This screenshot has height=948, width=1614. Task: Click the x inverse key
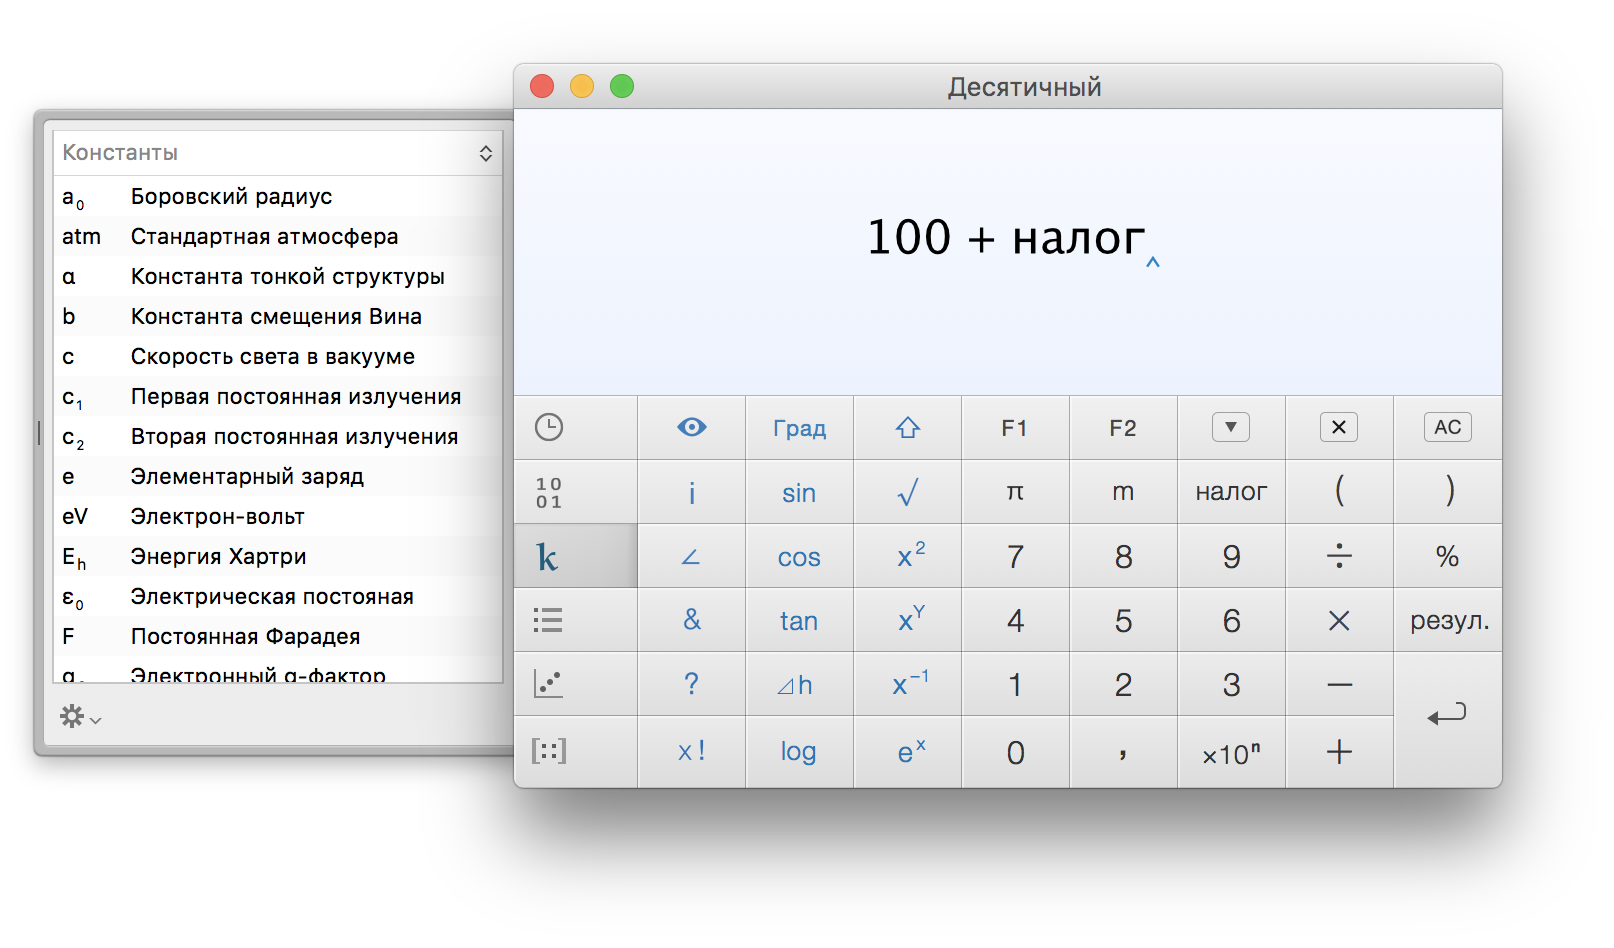point(908,684)
